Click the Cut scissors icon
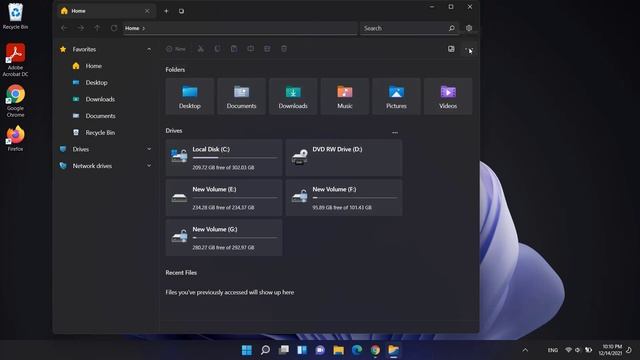 click(200, 49)
